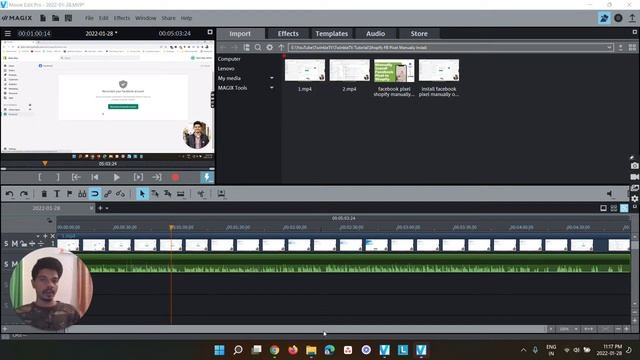The height and width of the screenshot is (360, 640).
Task: Open the 2022-01-28 movie tab dropdown
Action: 91,208
